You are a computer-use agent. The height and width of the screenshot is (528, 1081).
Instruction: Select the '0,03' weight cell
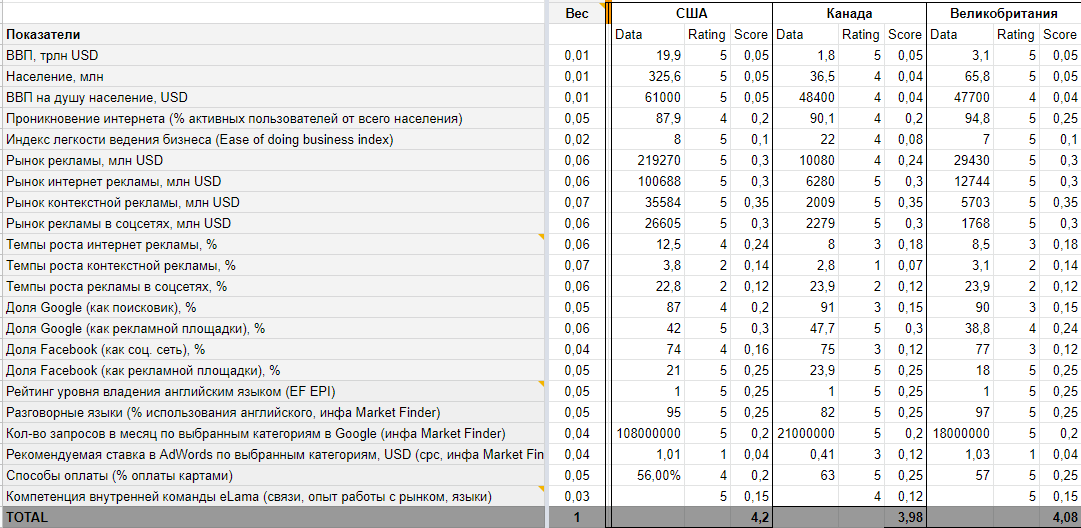576,497
